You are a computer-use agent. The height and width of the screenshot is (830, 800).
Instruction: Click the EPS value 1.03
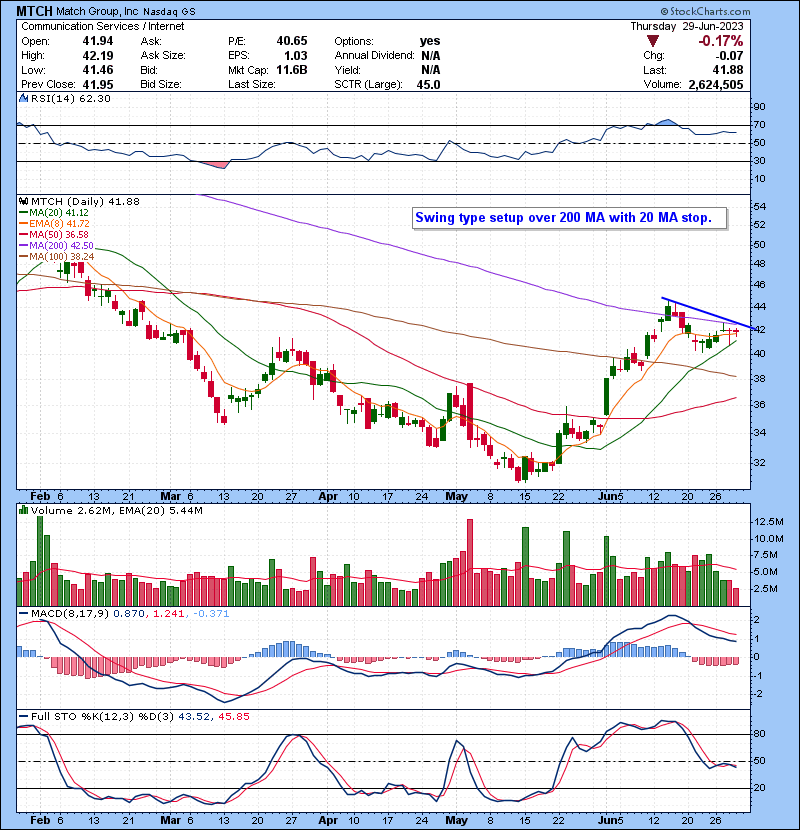coord(295,55)
